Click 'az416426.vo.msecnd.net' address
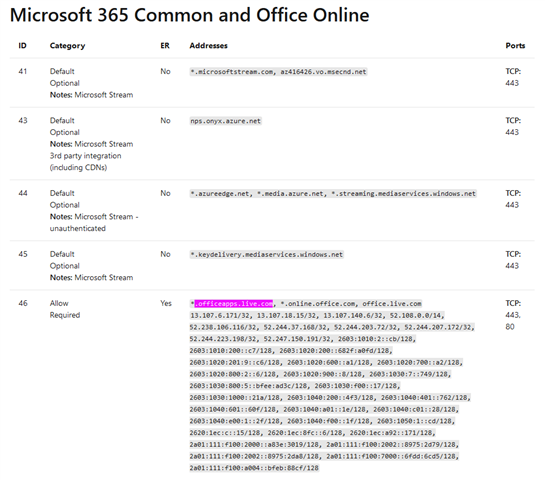Image resolution: width=545 pixels, height=480 pixels. click(324, 72)
